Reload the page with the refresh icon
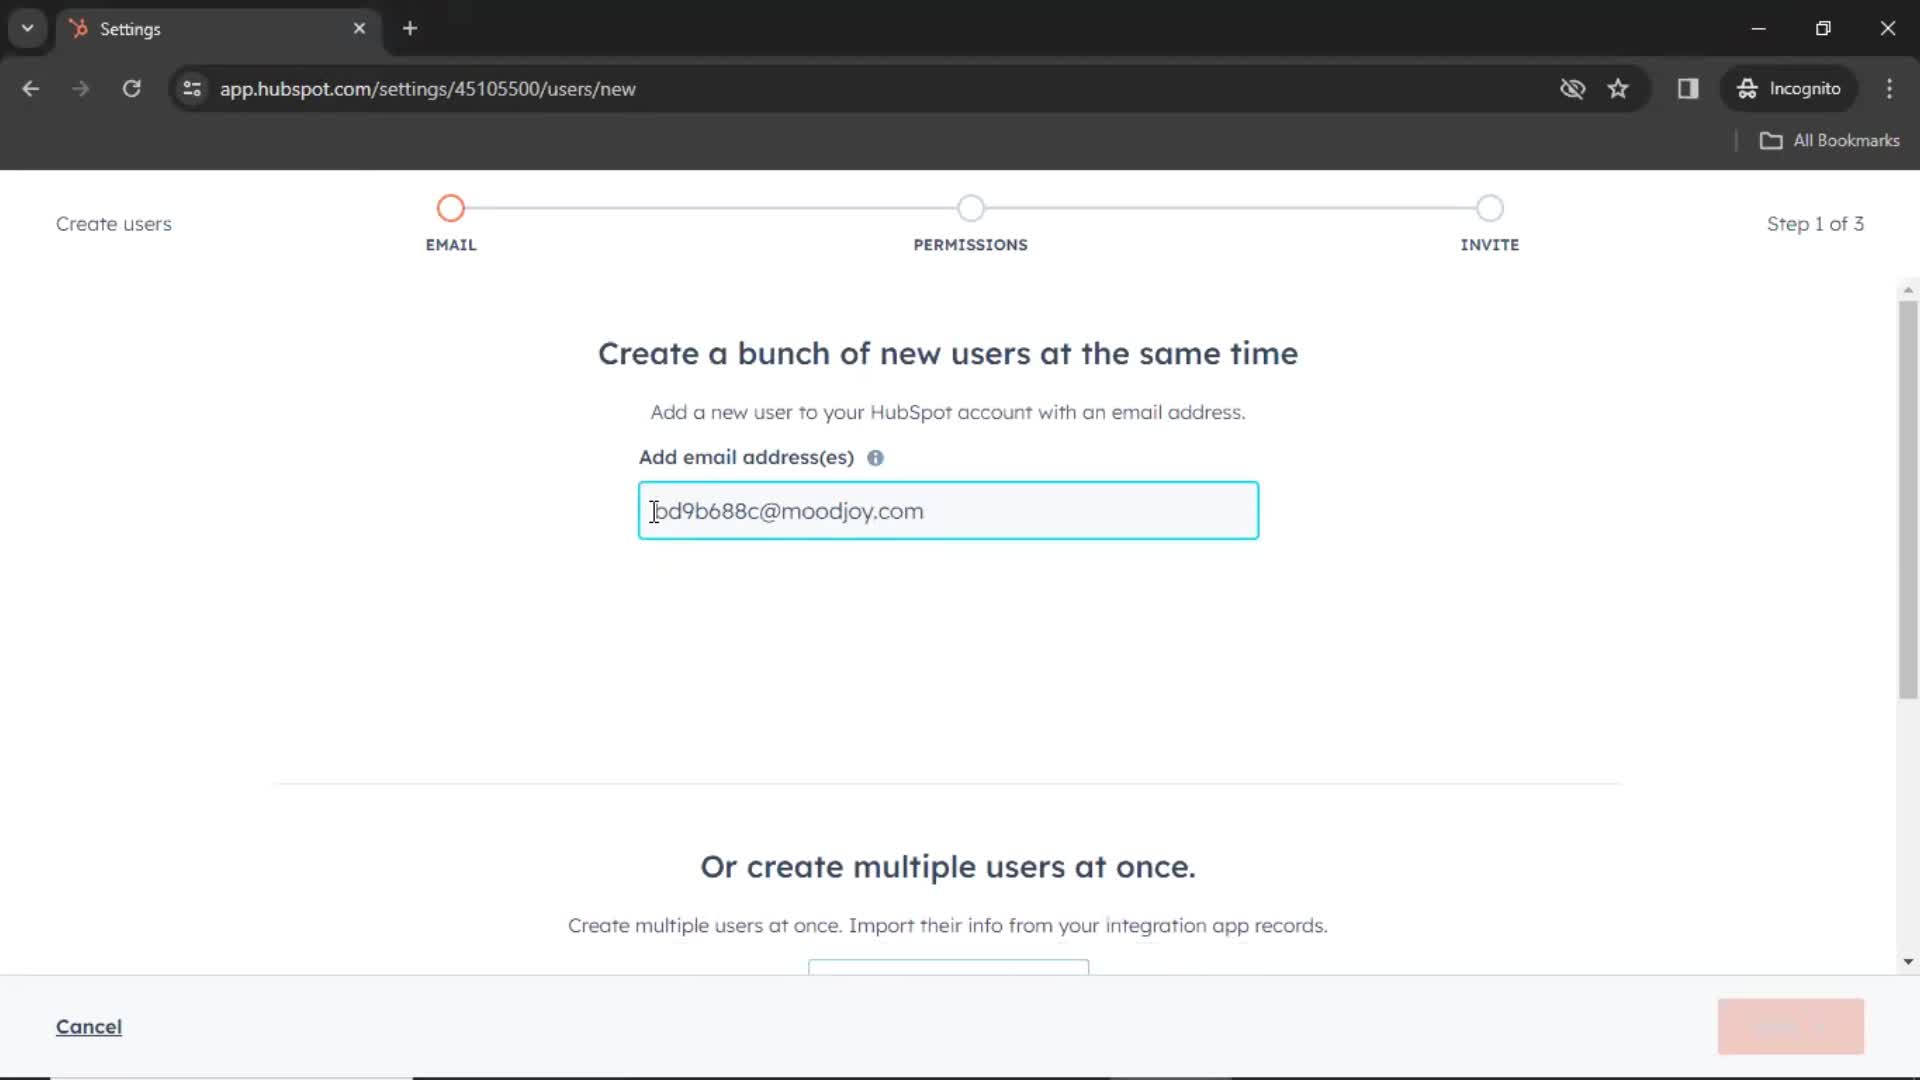This screenshot has height=1080, width=1920. click(131, 89)
